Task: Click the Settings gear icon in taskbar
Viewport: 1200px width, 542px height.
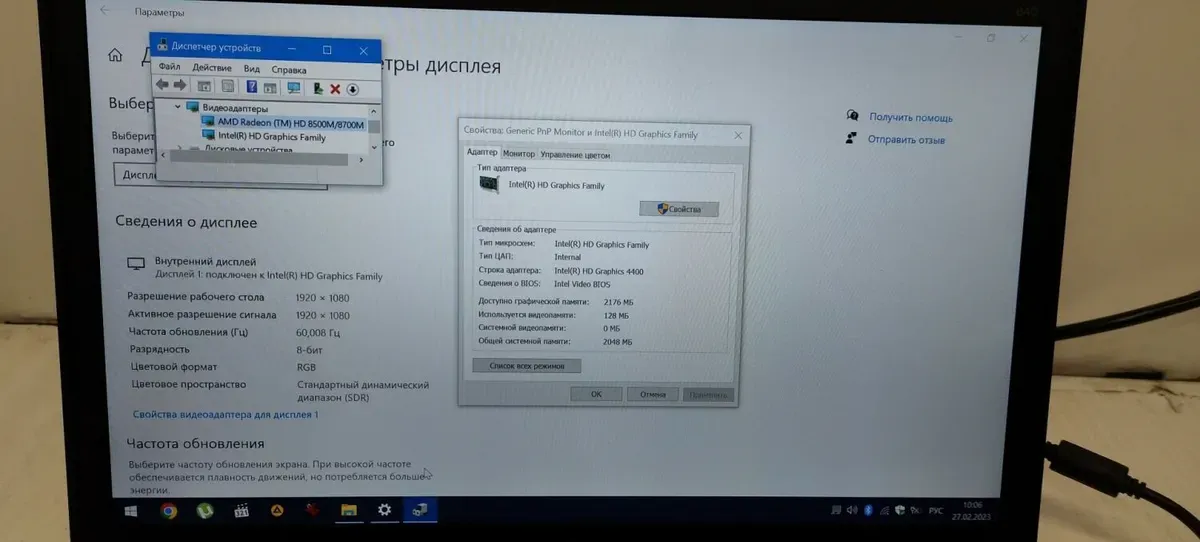Action: pos(384,510)
